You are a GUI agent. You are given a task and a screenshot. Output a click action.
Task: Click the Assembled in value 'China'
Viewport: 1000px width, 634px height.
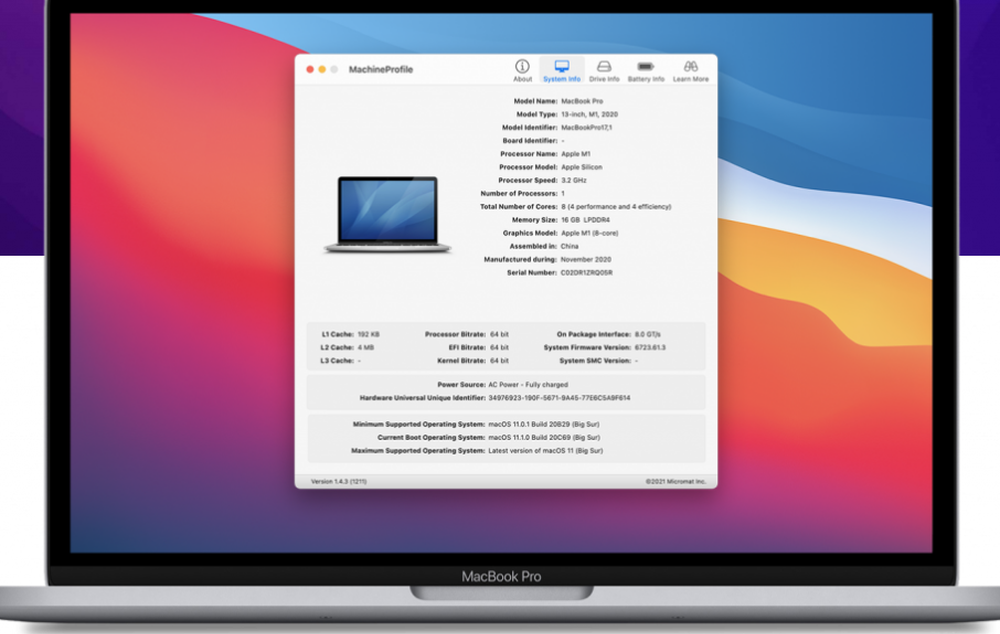point(570,246)
